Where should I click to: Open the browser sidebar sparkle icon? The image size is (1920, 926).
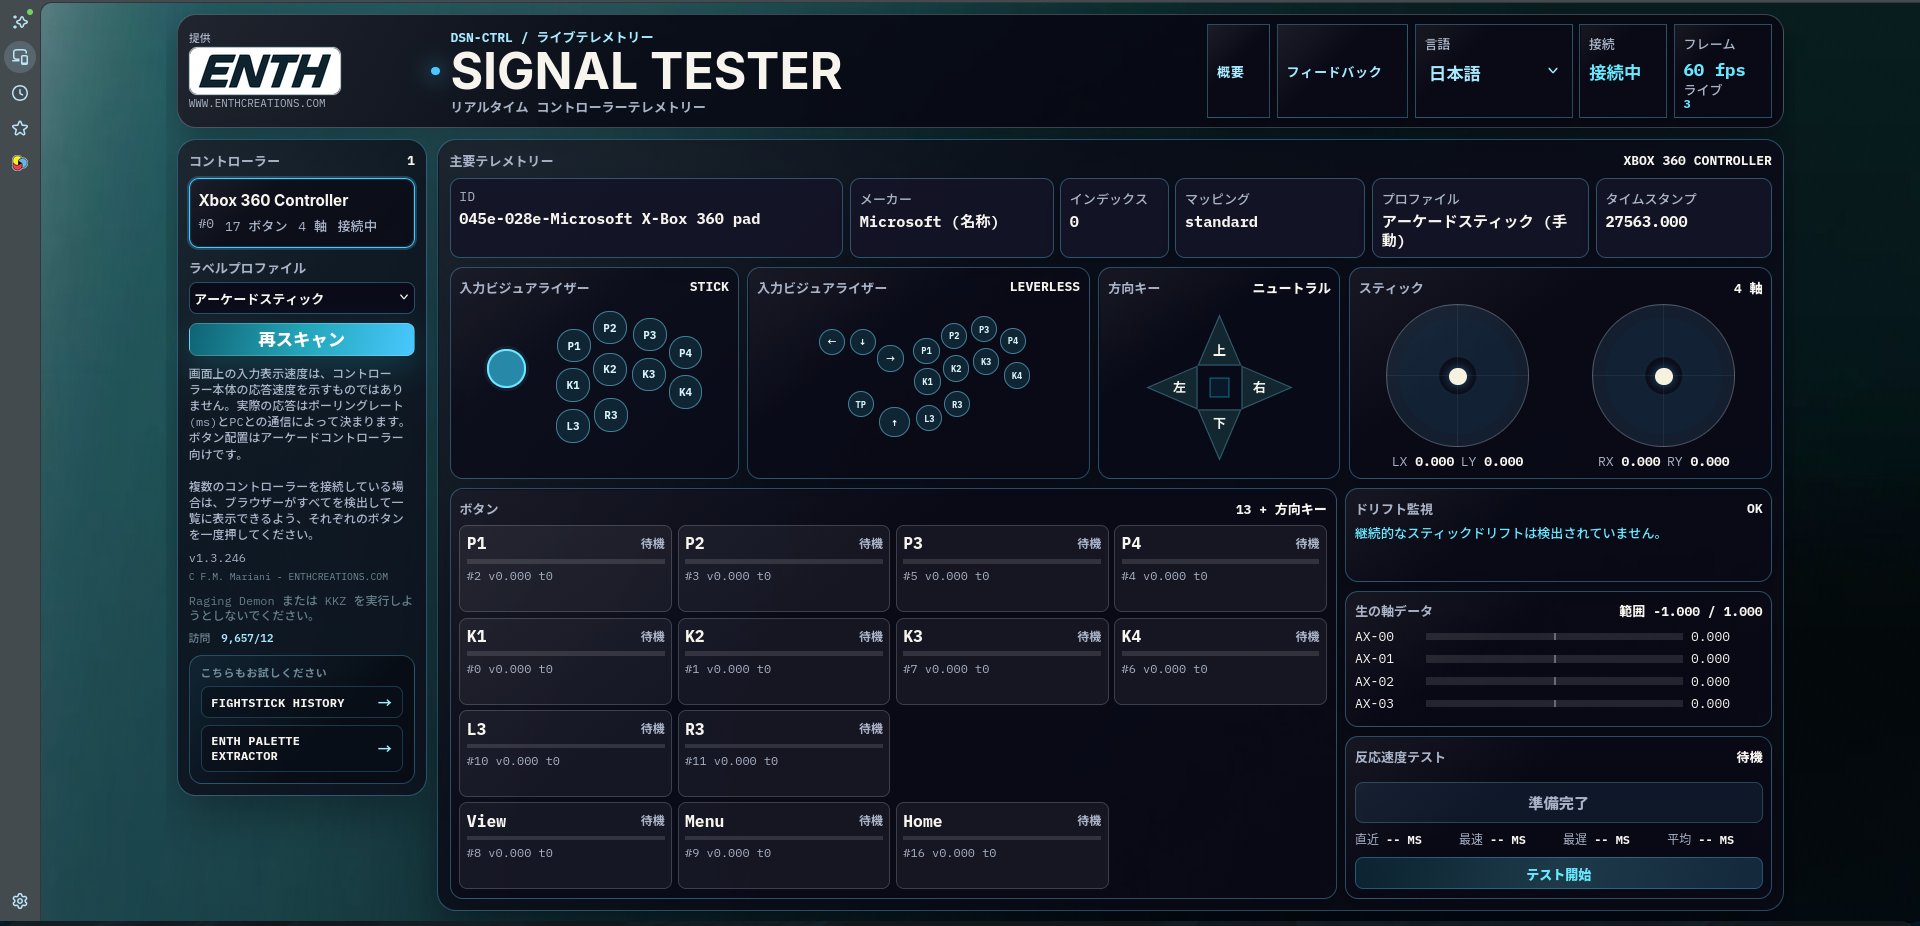[x=20, y=21]
